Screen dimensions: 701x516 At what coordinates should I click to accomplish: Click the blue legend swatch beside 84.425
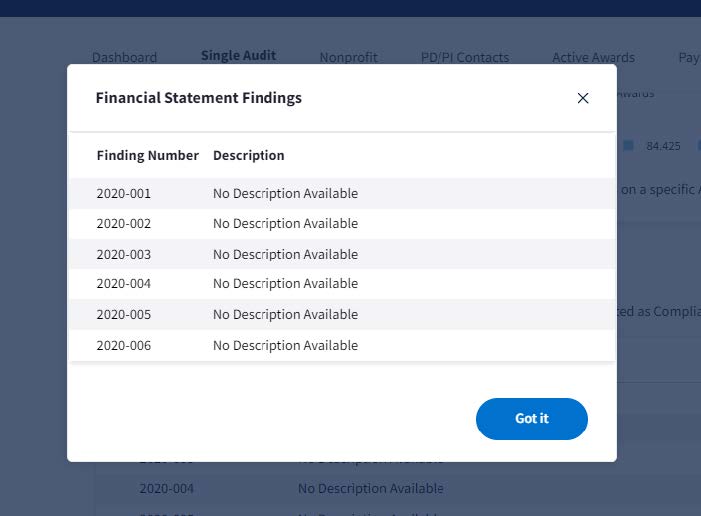coord(629,145)
